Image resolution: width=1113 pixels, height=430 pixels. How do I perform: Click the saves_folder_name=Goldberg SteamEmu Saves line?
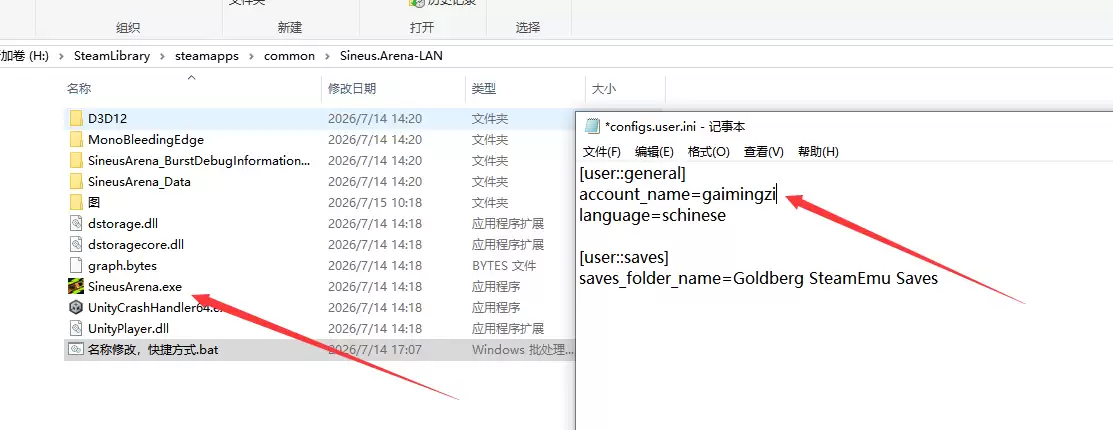(759, 278)
